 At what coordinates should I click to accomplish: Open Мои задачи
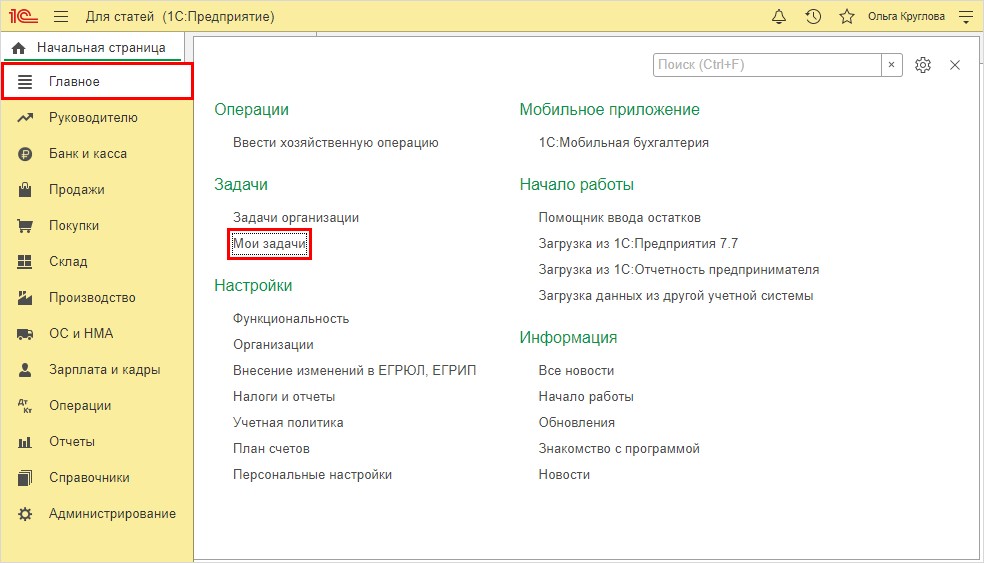coord(270,244)
